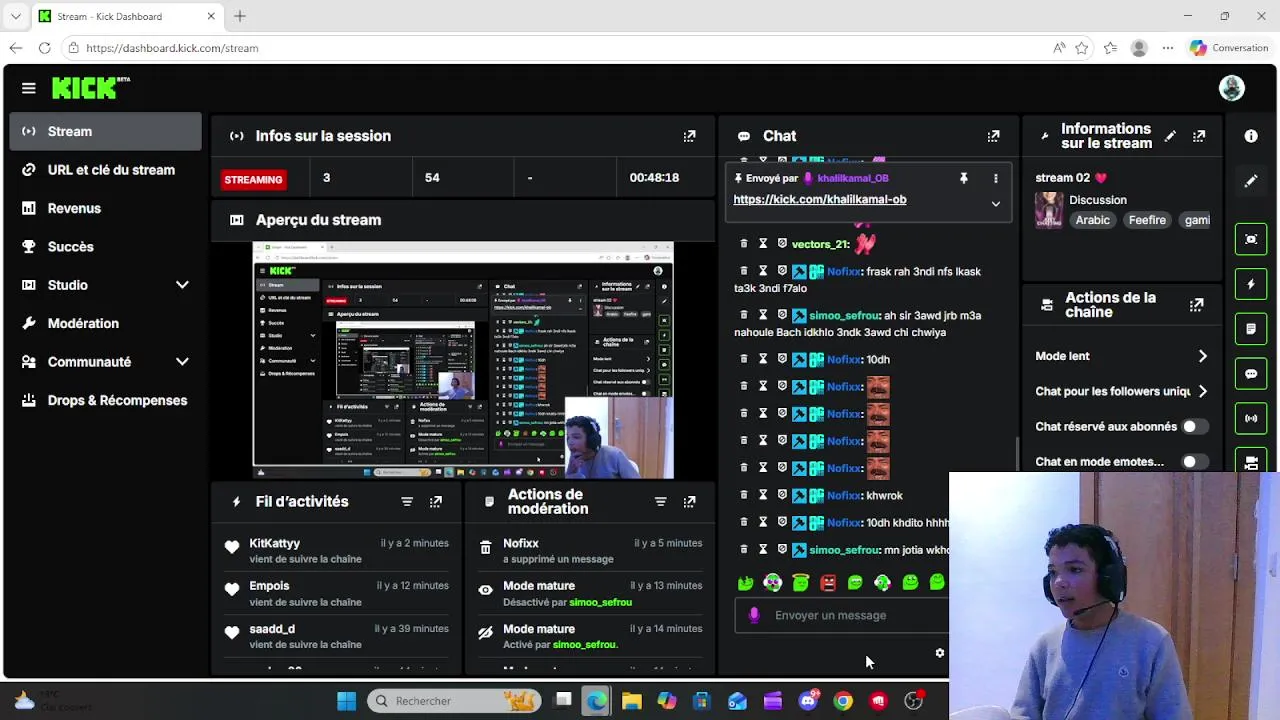The image size is (1280, 720).
Task: Click simoo_sefrou in 'Désactivé par' entry
Action: tap(601, 602)
